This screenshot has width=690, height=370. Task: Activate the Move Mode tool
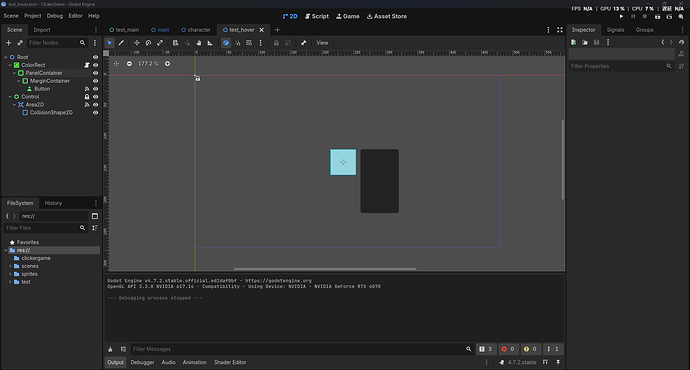click(137, 43)
